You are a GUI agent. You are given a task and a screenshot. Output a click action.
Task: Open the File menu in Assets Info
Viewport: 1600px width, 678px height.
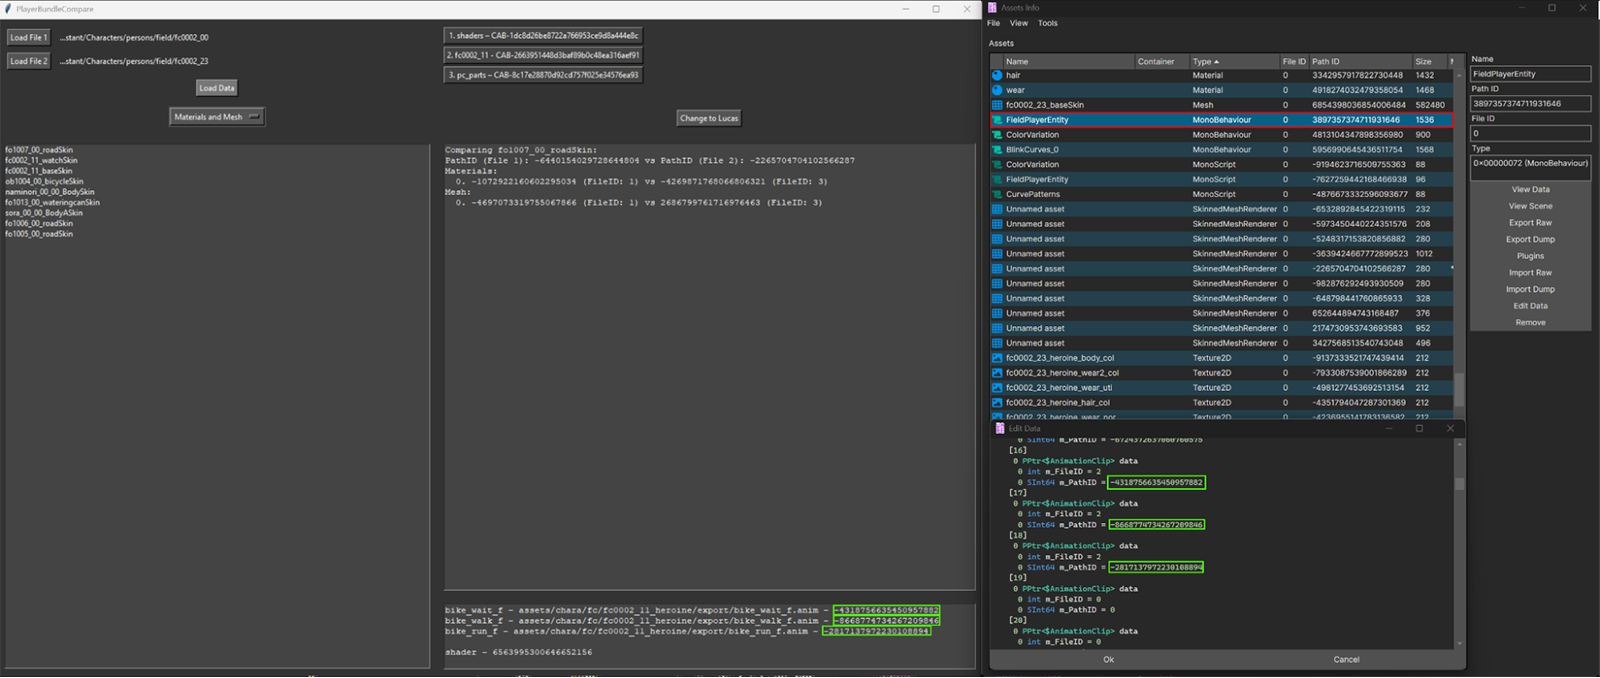993,23
